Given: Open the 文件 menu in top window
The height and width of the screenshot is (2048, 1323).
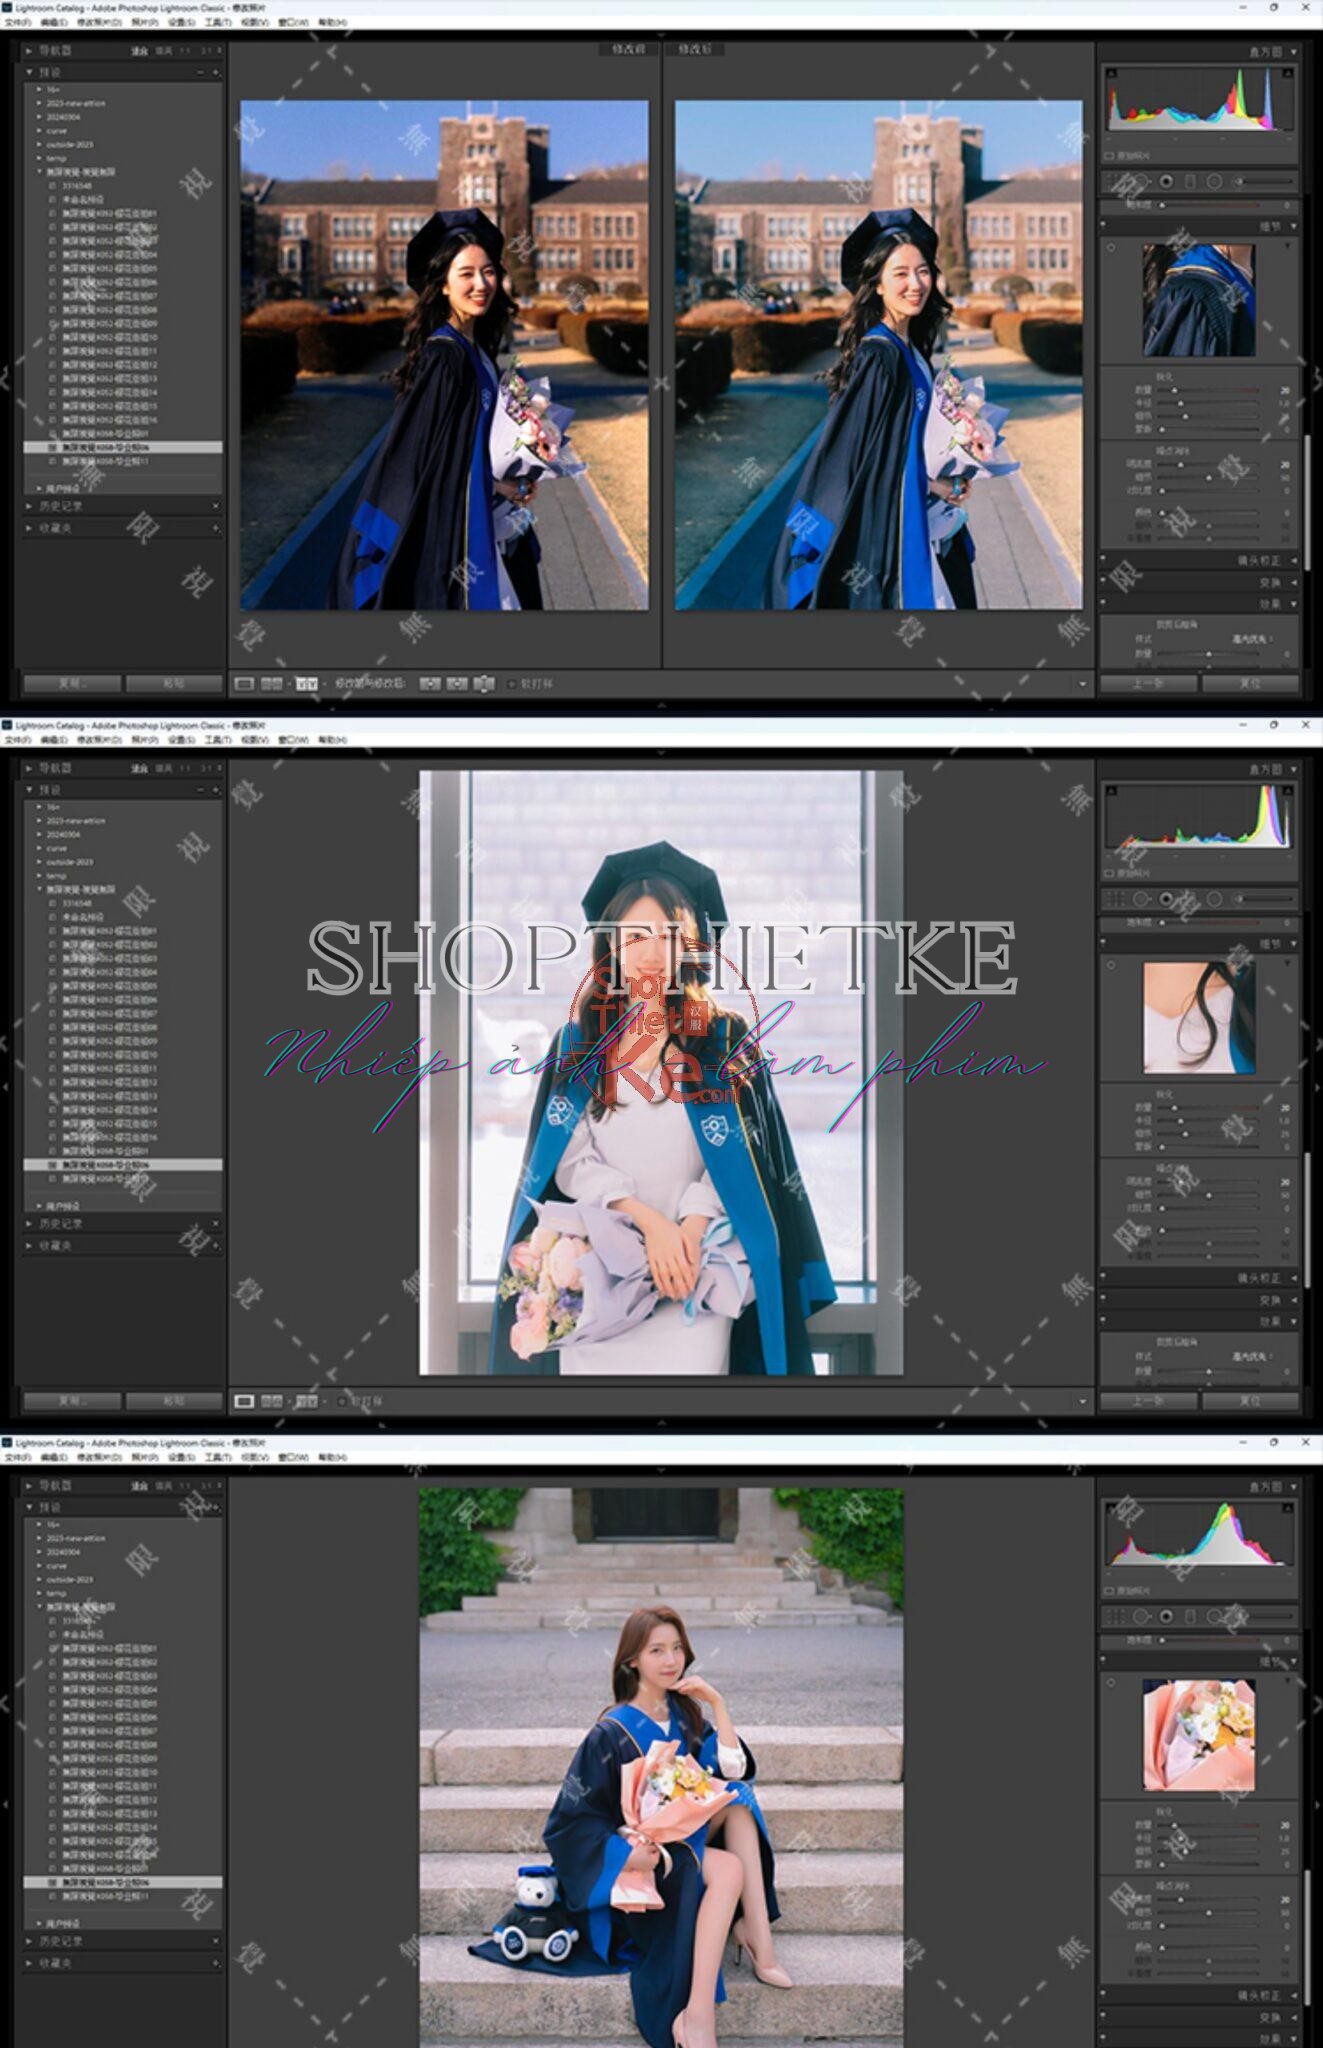Looking at the screenshot, I should tap(18, 22).
